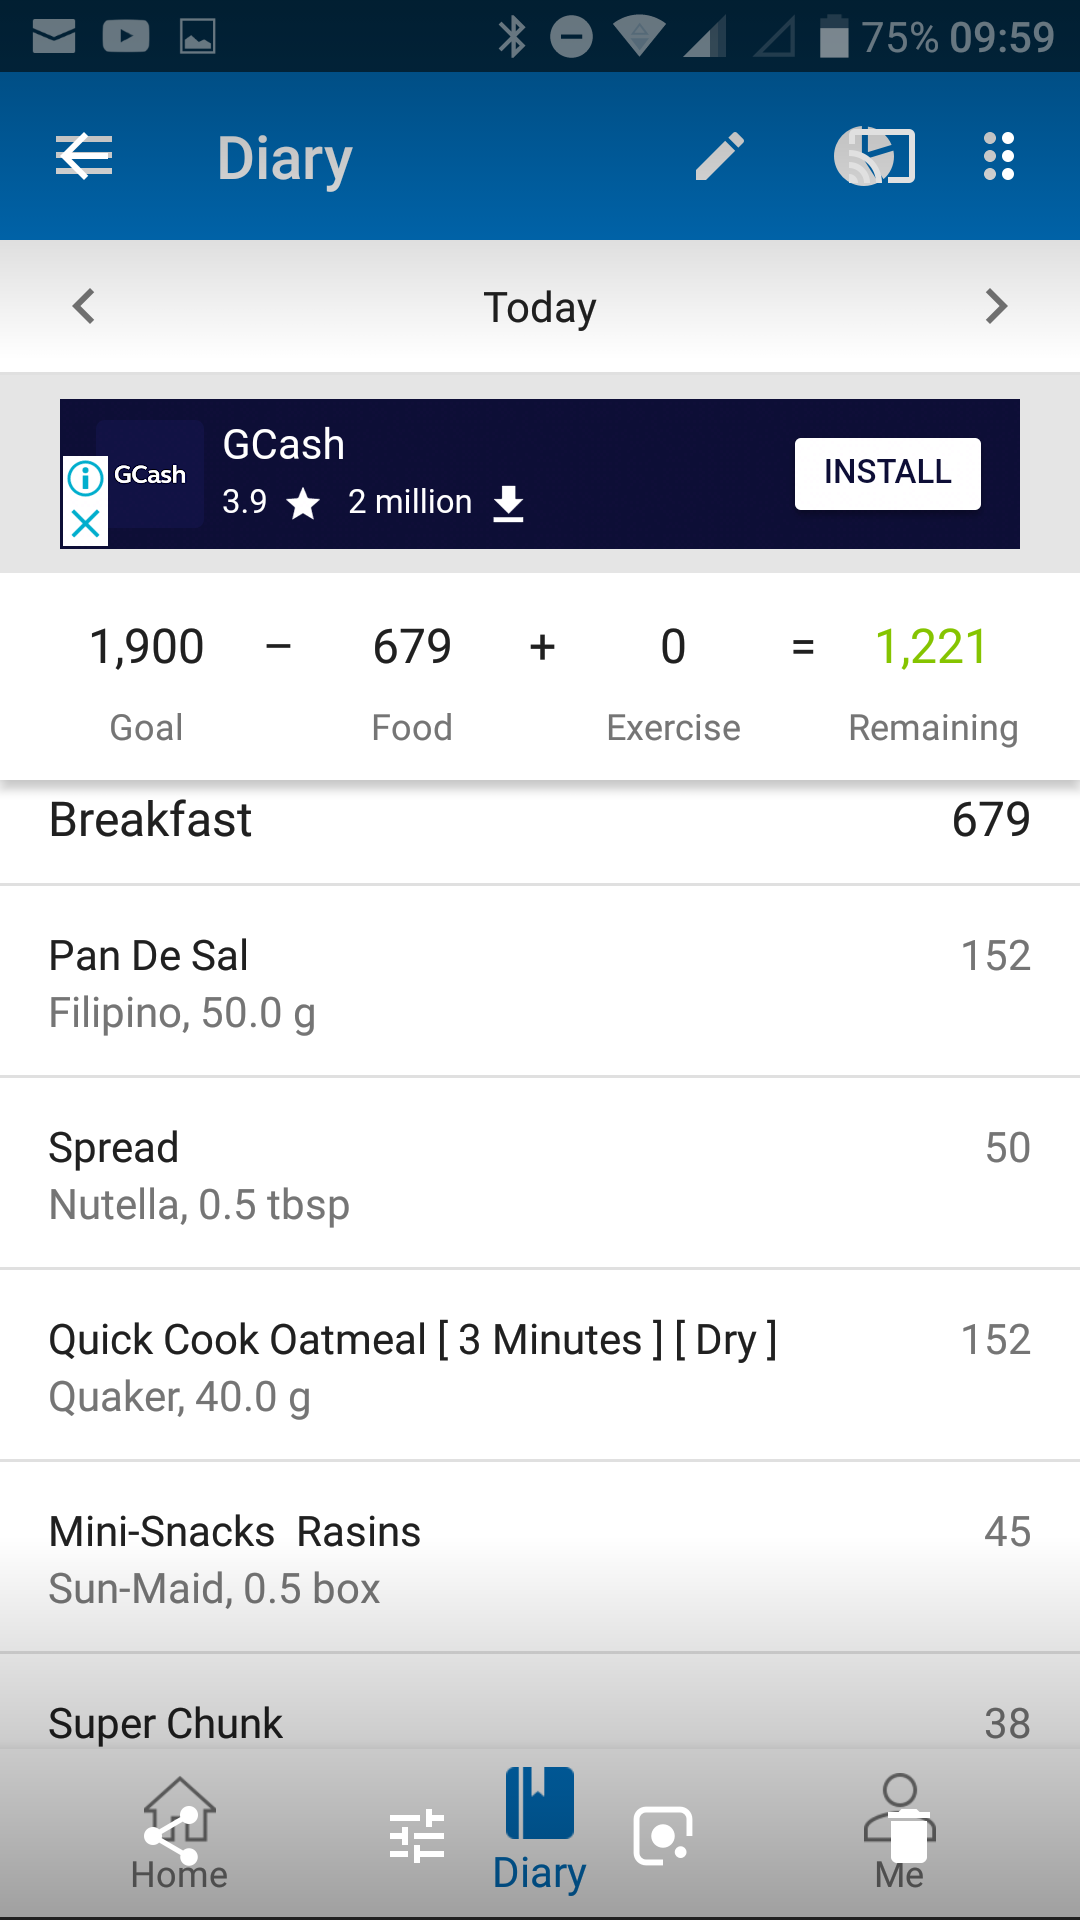1080x1920 pixels.
Task: Select the Nutella Spread entry
Action: point(540,1174)
